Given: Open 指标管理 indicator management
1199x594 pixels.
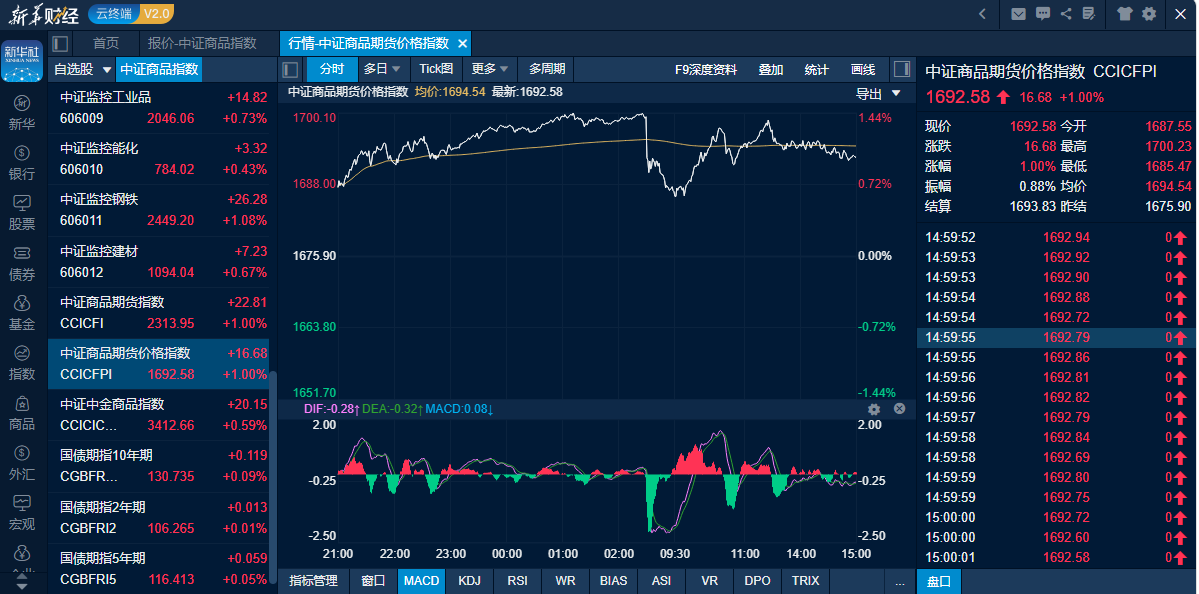Looking at the screenshot, I should coord(314,581).
